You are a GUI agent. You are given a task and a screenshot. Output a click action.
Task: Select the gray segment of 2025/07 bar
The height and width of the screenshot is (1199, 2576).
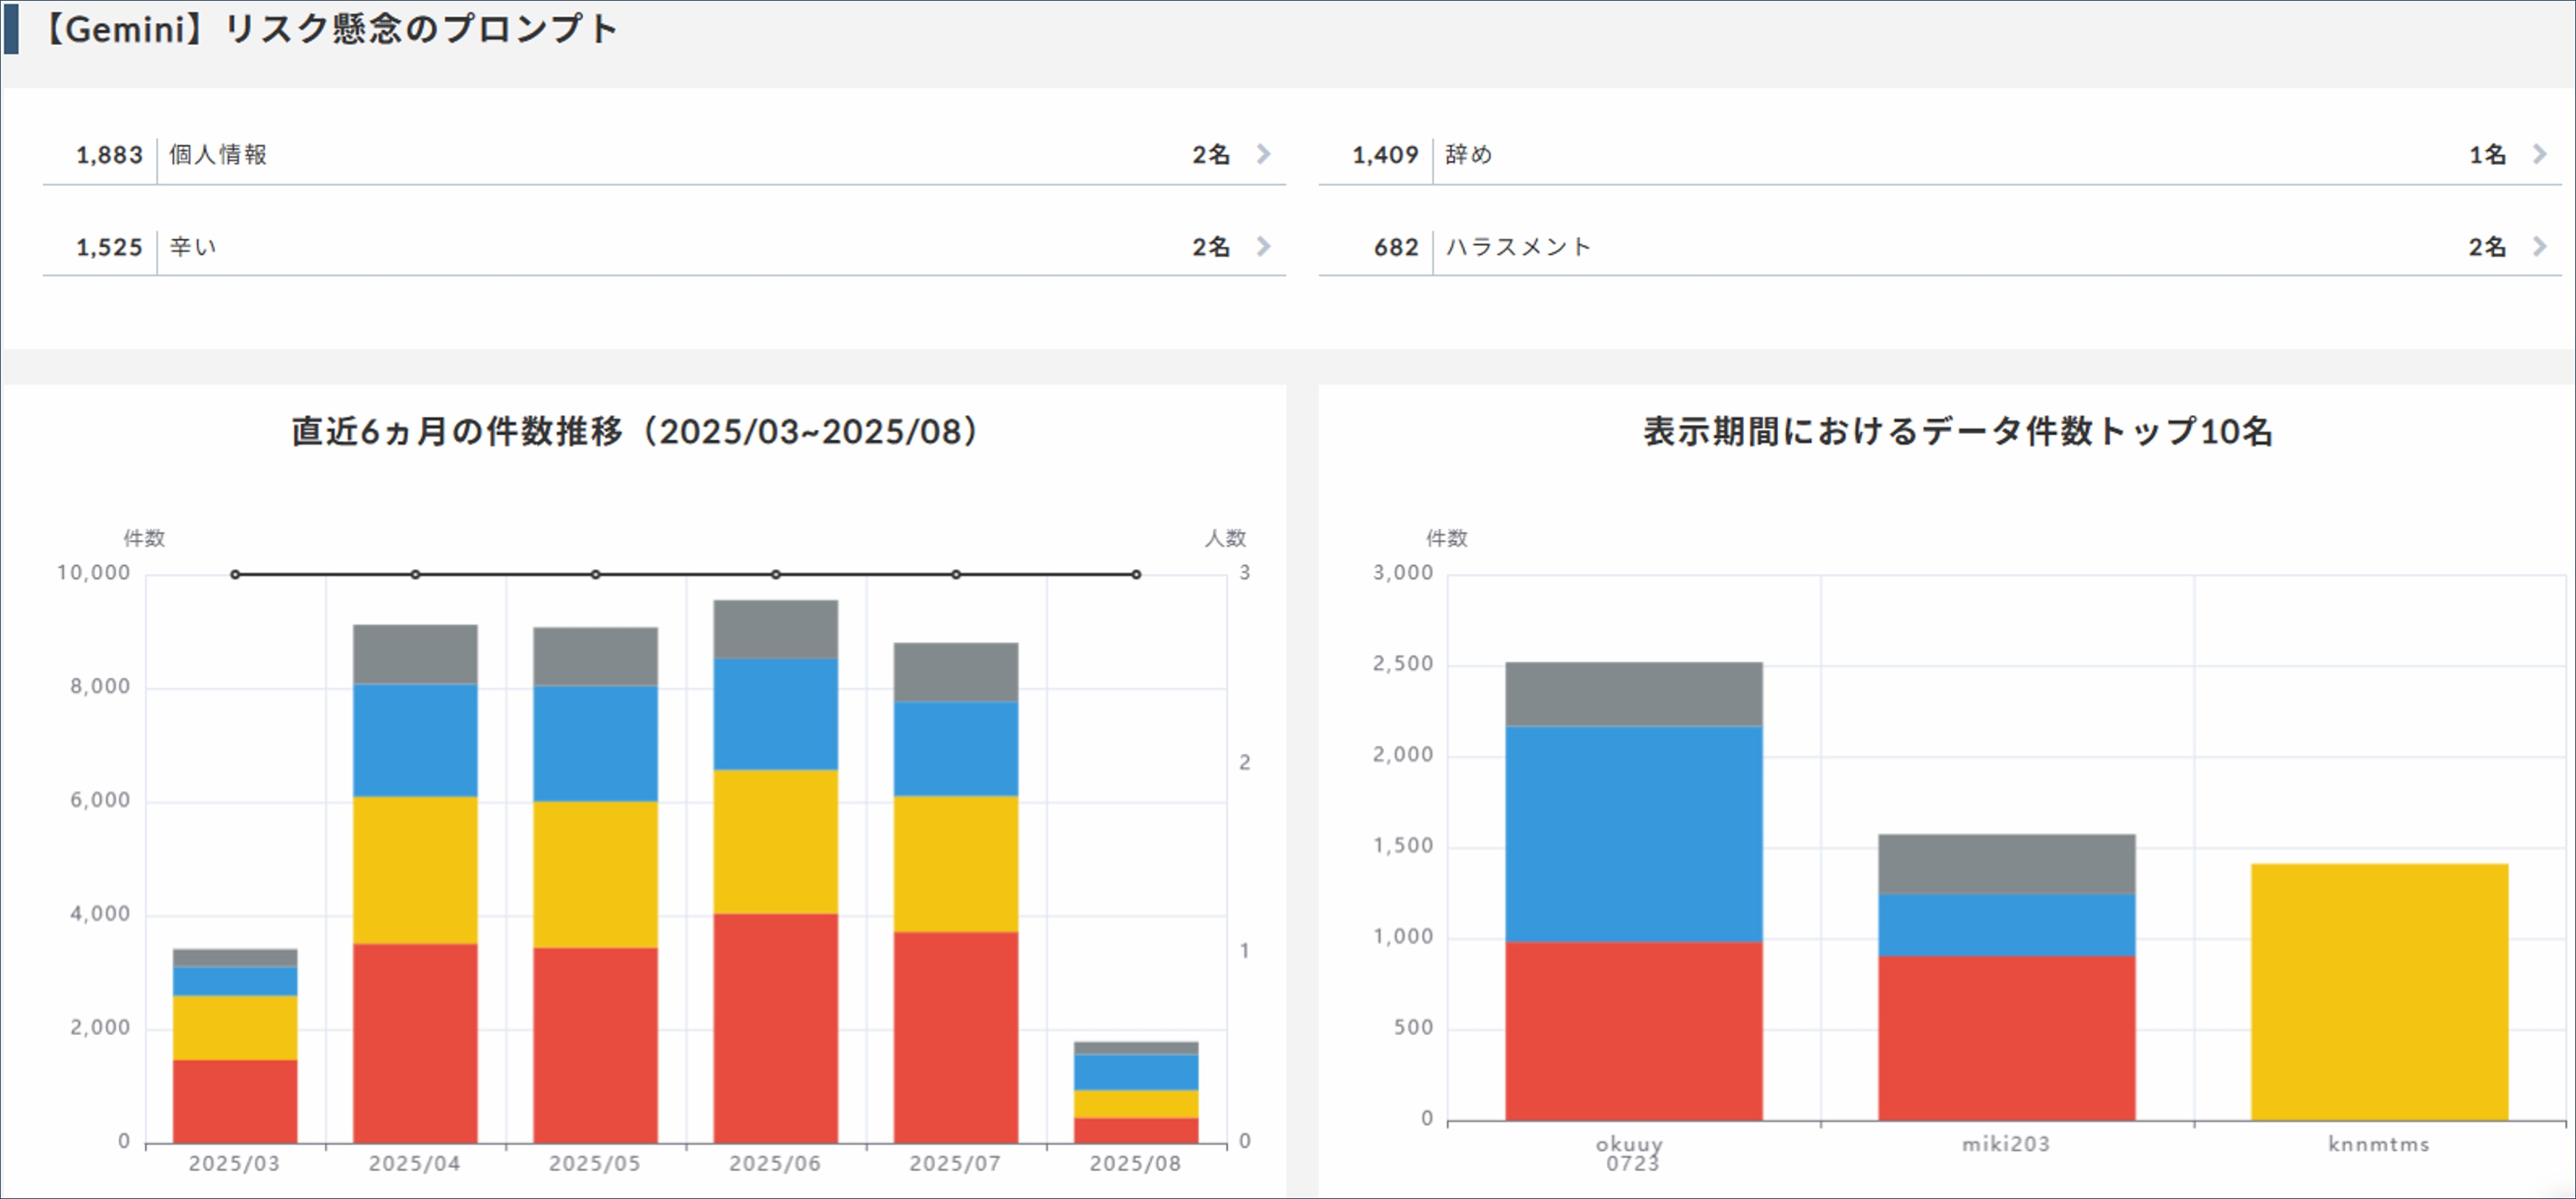956,672
